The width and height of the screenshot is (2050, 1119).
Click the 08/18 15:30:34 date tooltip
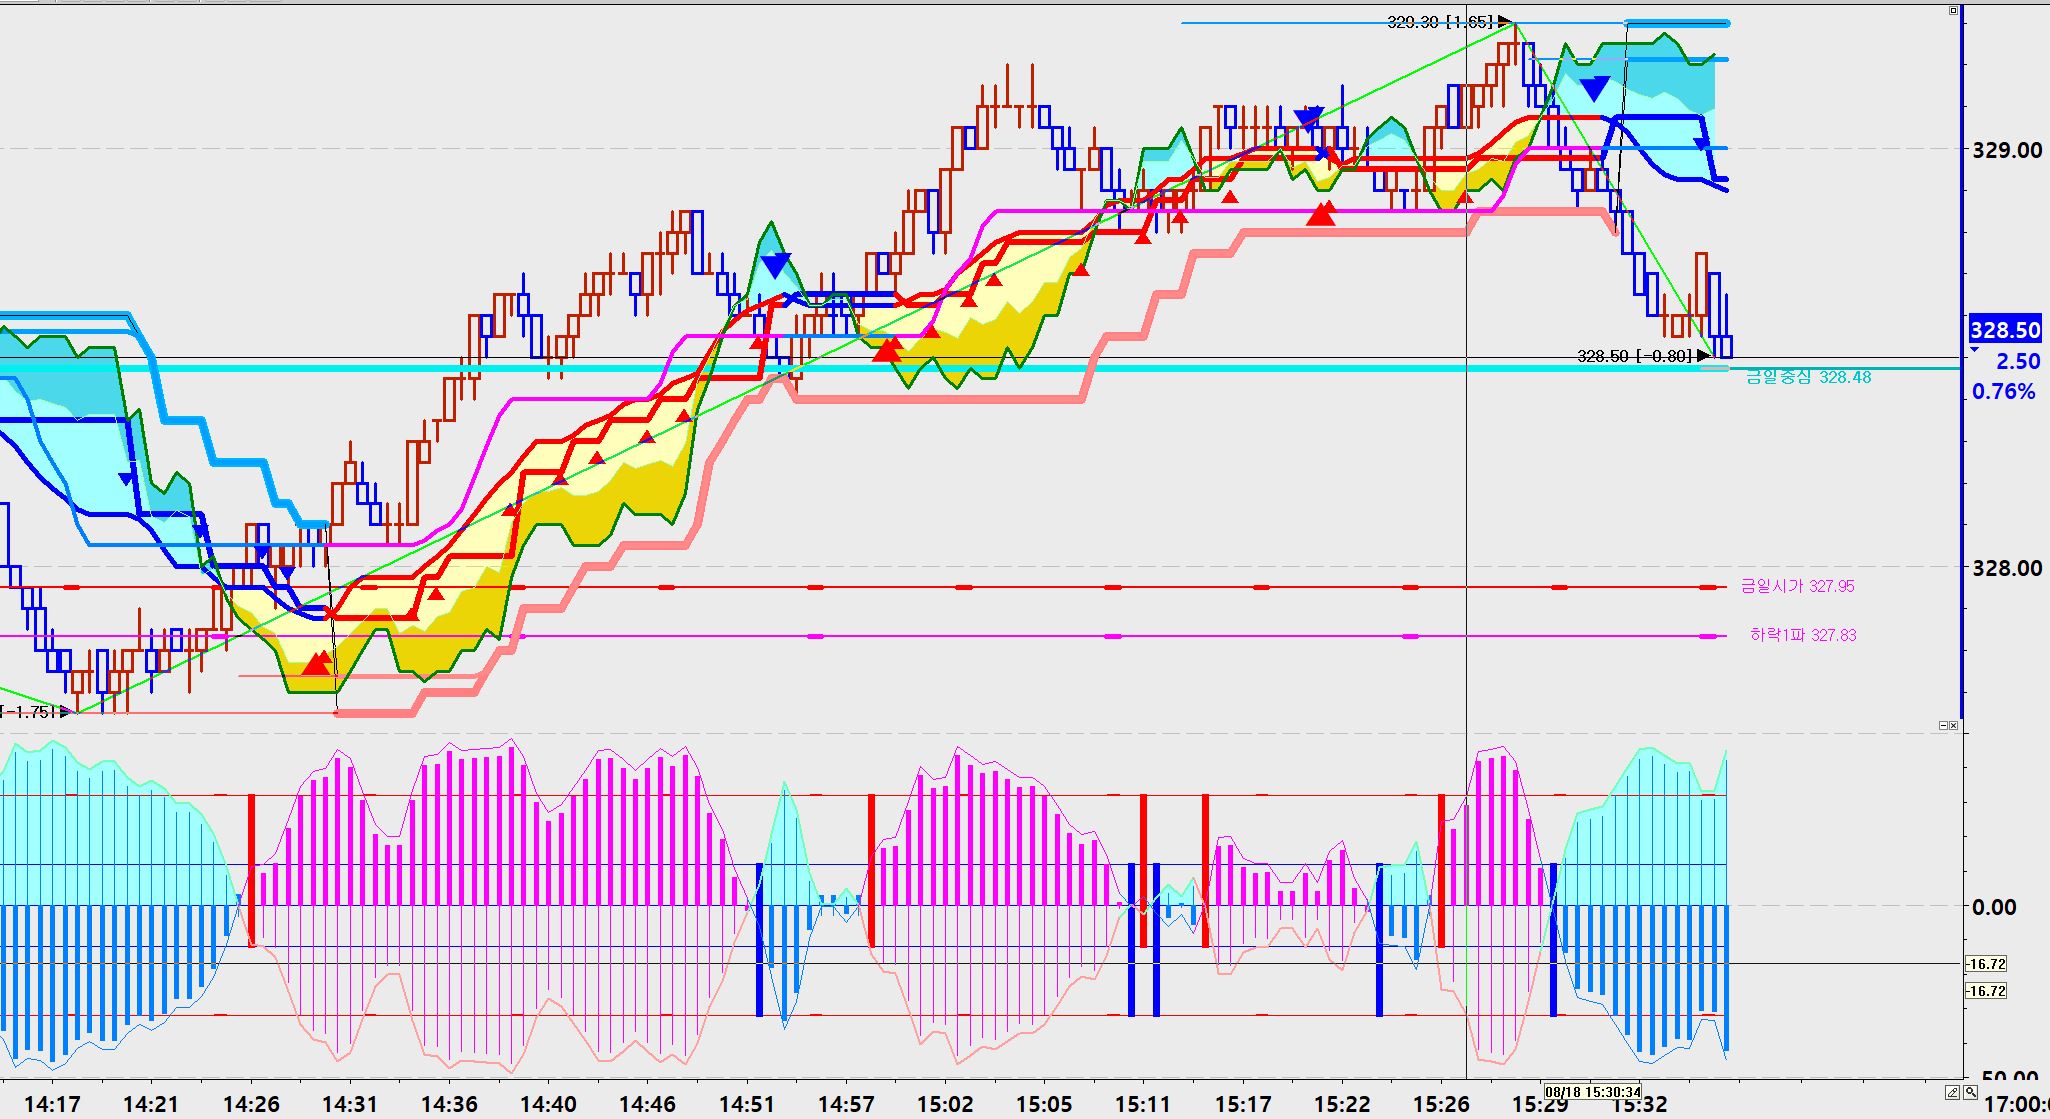(1592, 1092)
